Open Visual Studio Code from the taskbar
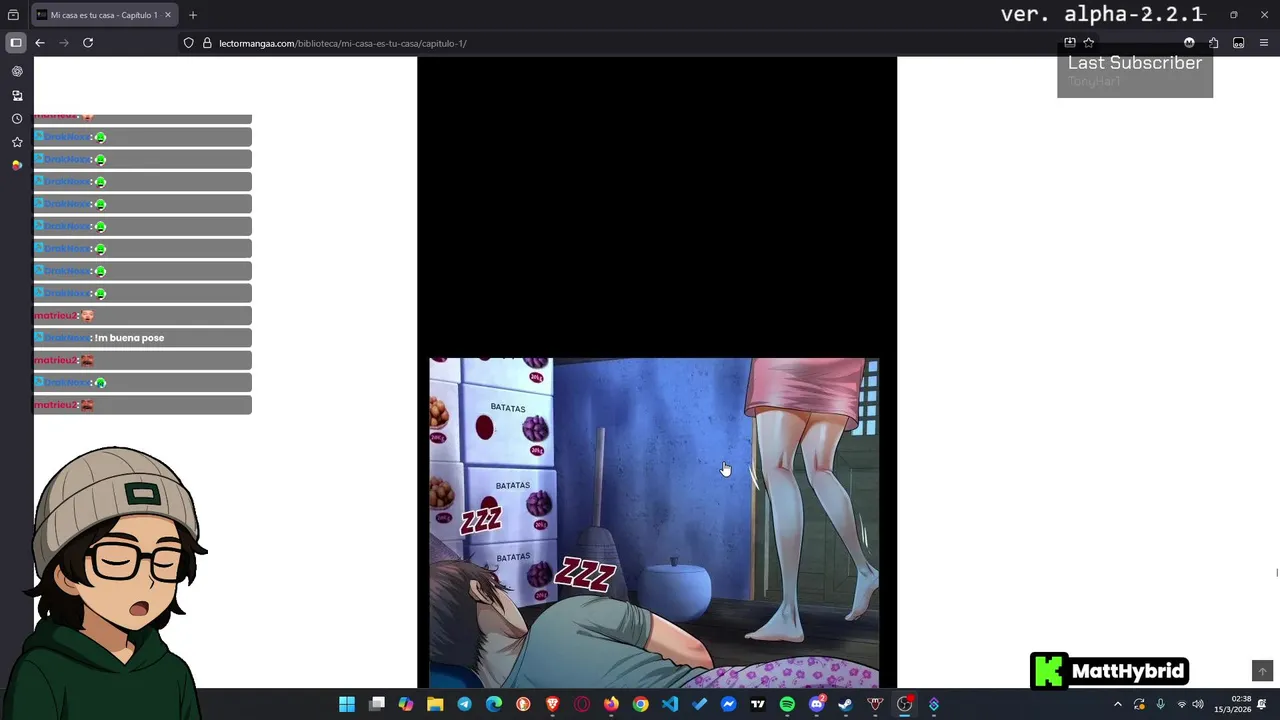 [670, 704]
